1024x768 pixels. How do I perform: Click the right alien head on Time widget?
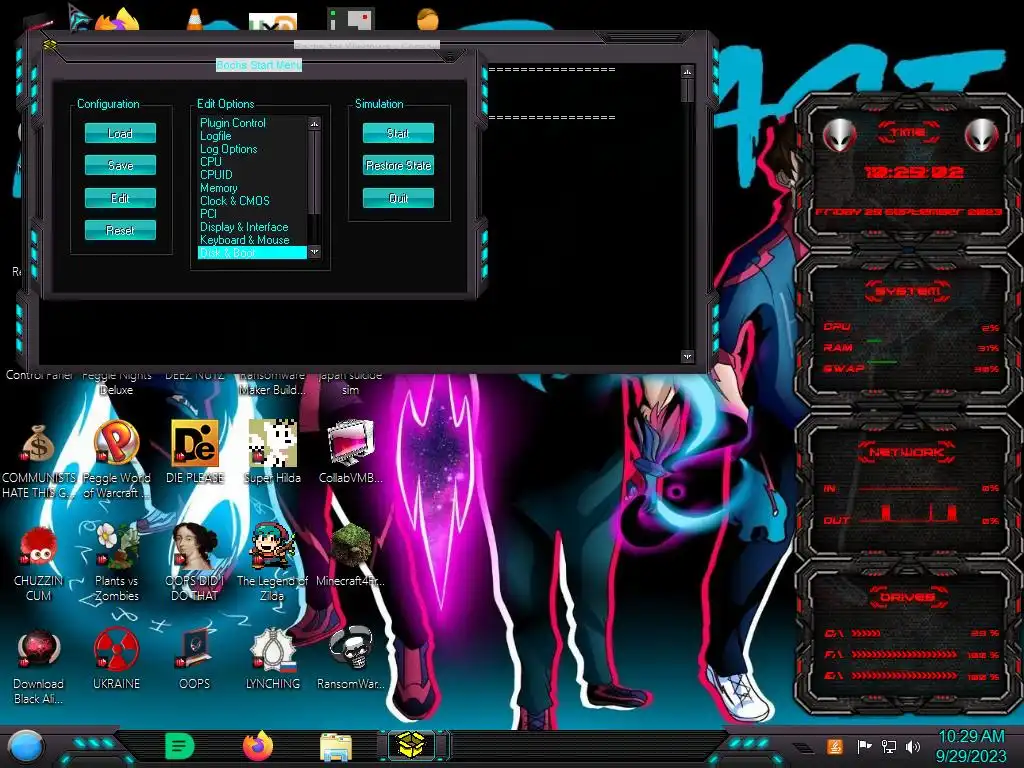(x=982, y=136)
